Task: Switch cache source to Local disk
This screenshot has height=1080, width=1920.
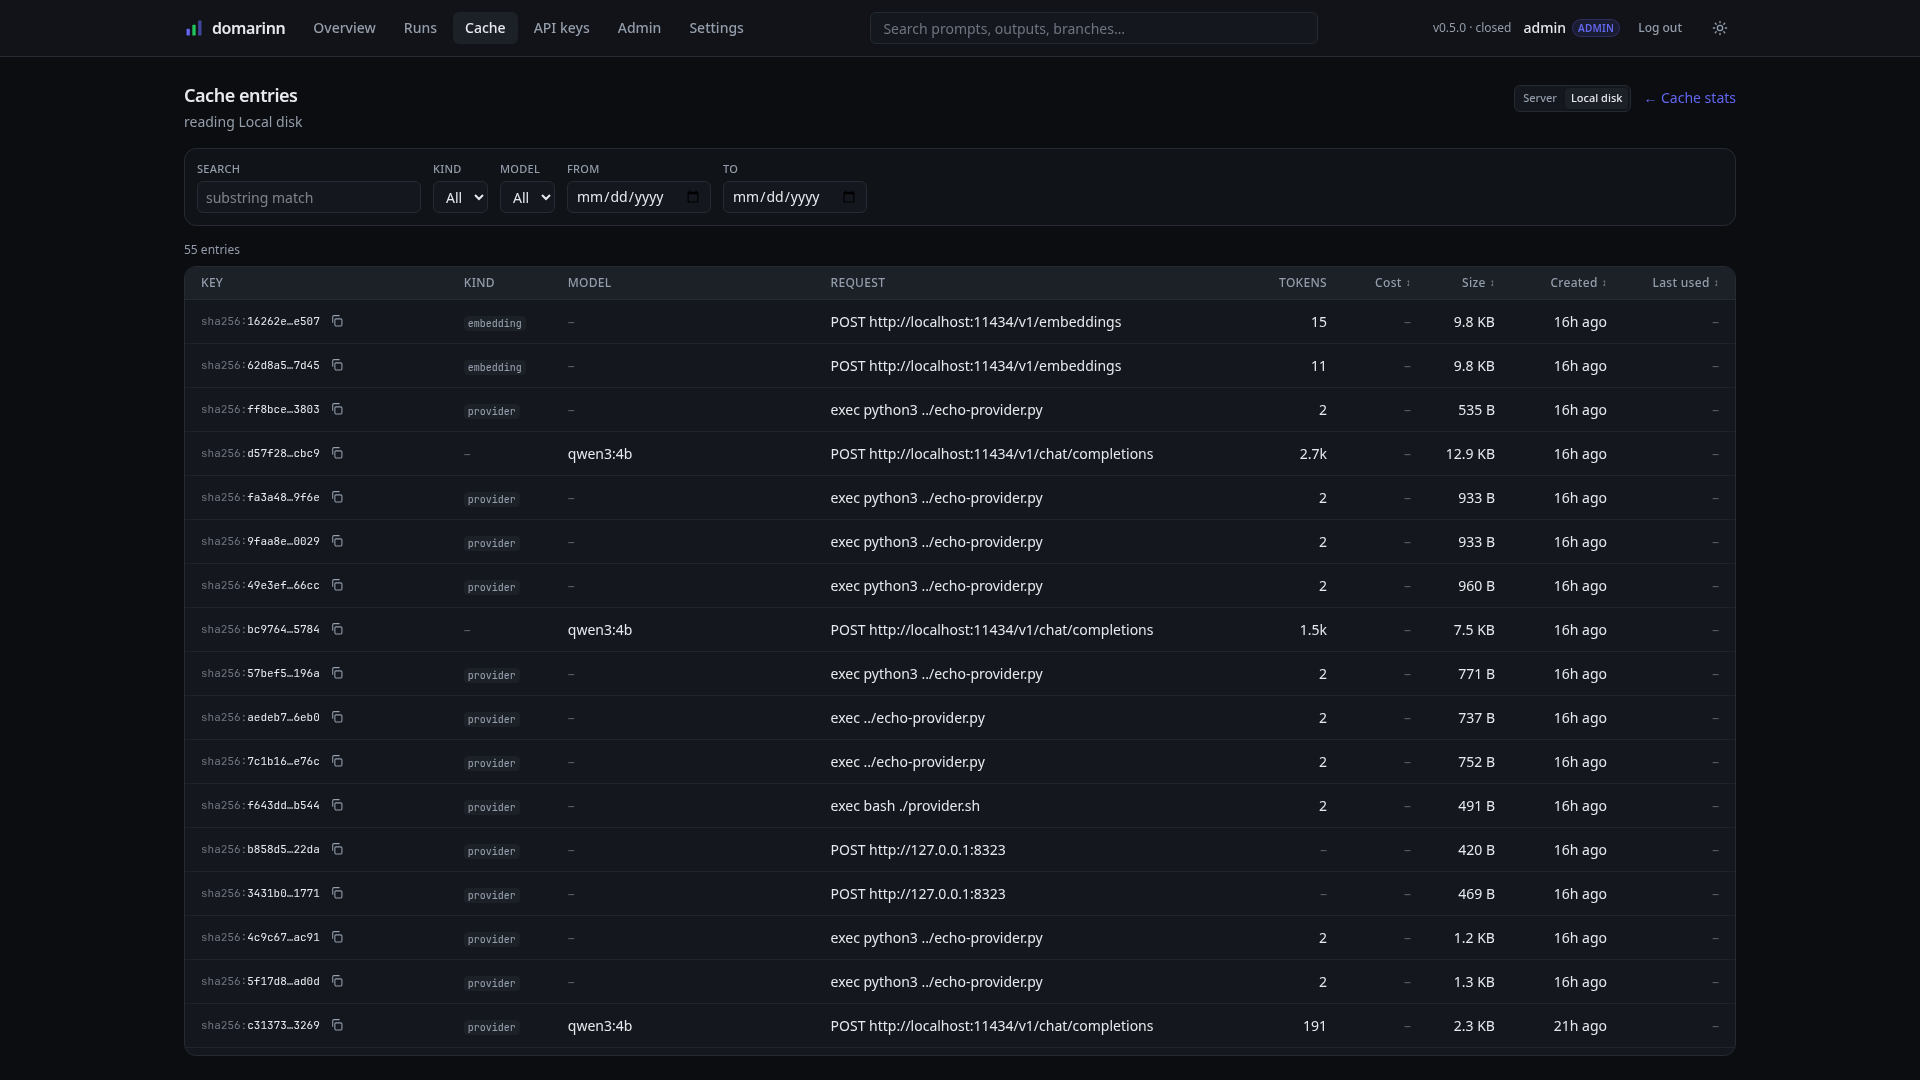Action: (1596, 98)
